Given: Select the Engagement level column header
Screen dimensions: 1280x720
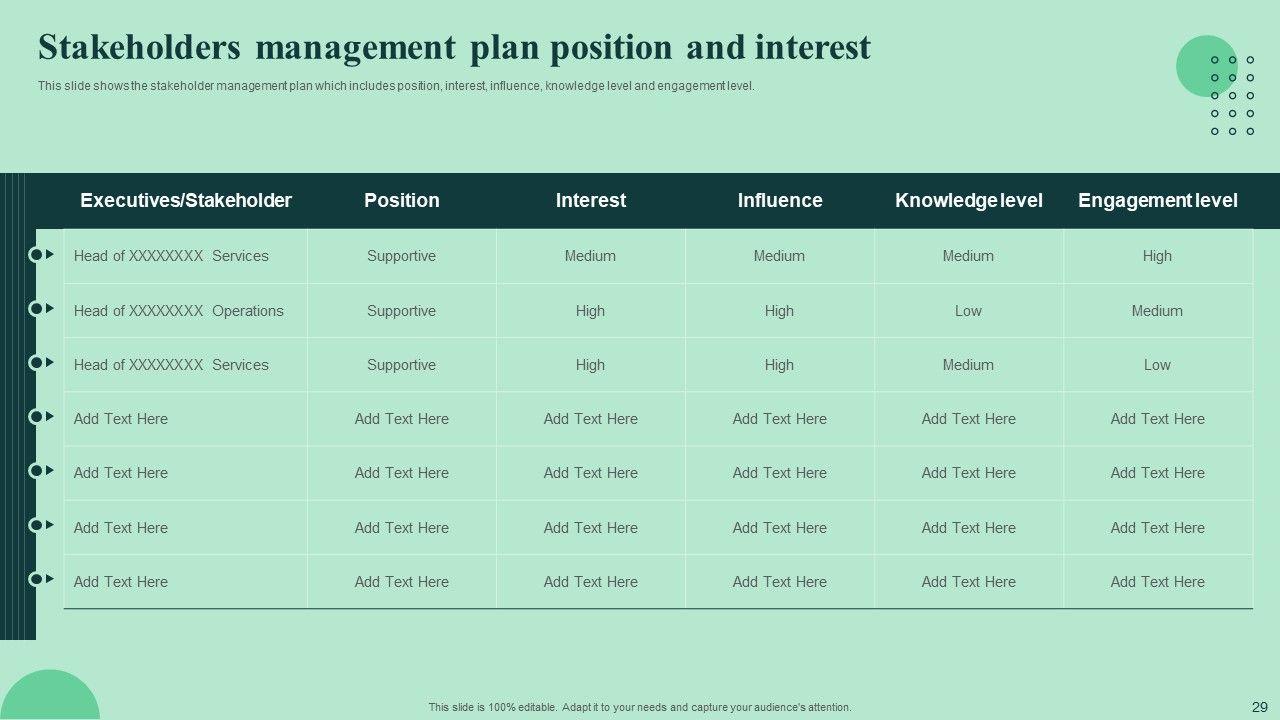Looking at the screenshot, I should [1157, 201].
